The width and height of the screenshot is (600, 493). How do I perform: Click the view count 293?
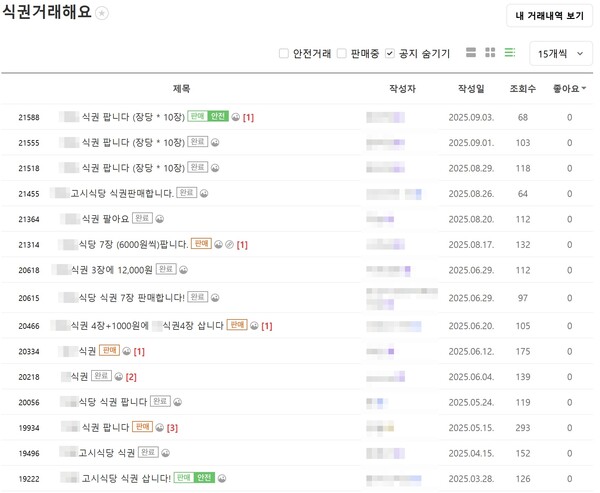click(523, 428)
